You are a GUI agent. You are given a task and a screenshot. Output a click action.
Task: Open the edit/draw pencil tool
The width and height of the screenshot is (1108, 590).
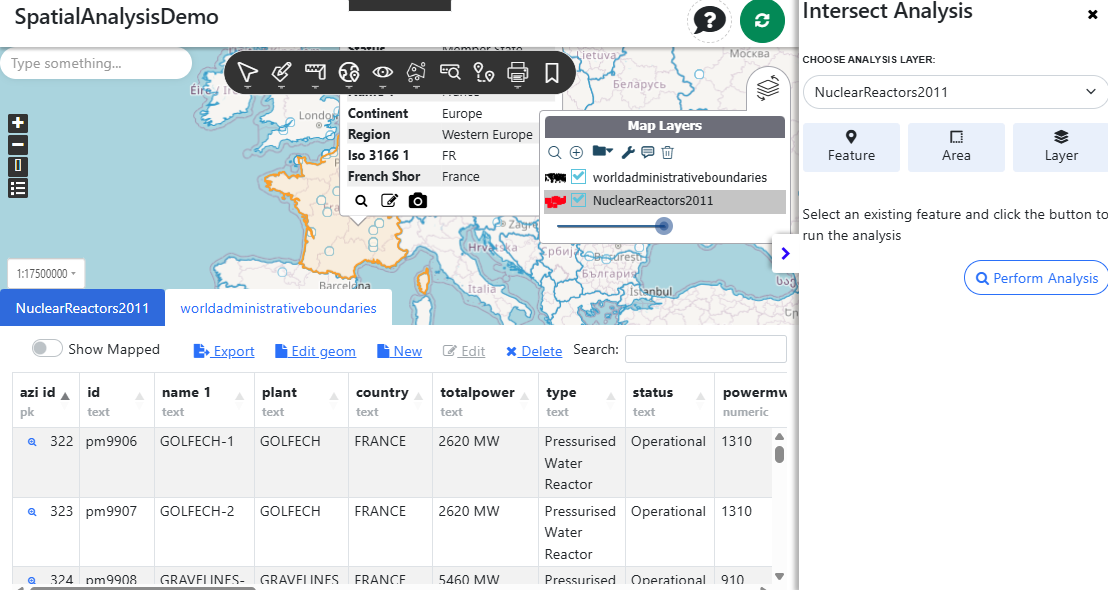(x=281, y=72)
